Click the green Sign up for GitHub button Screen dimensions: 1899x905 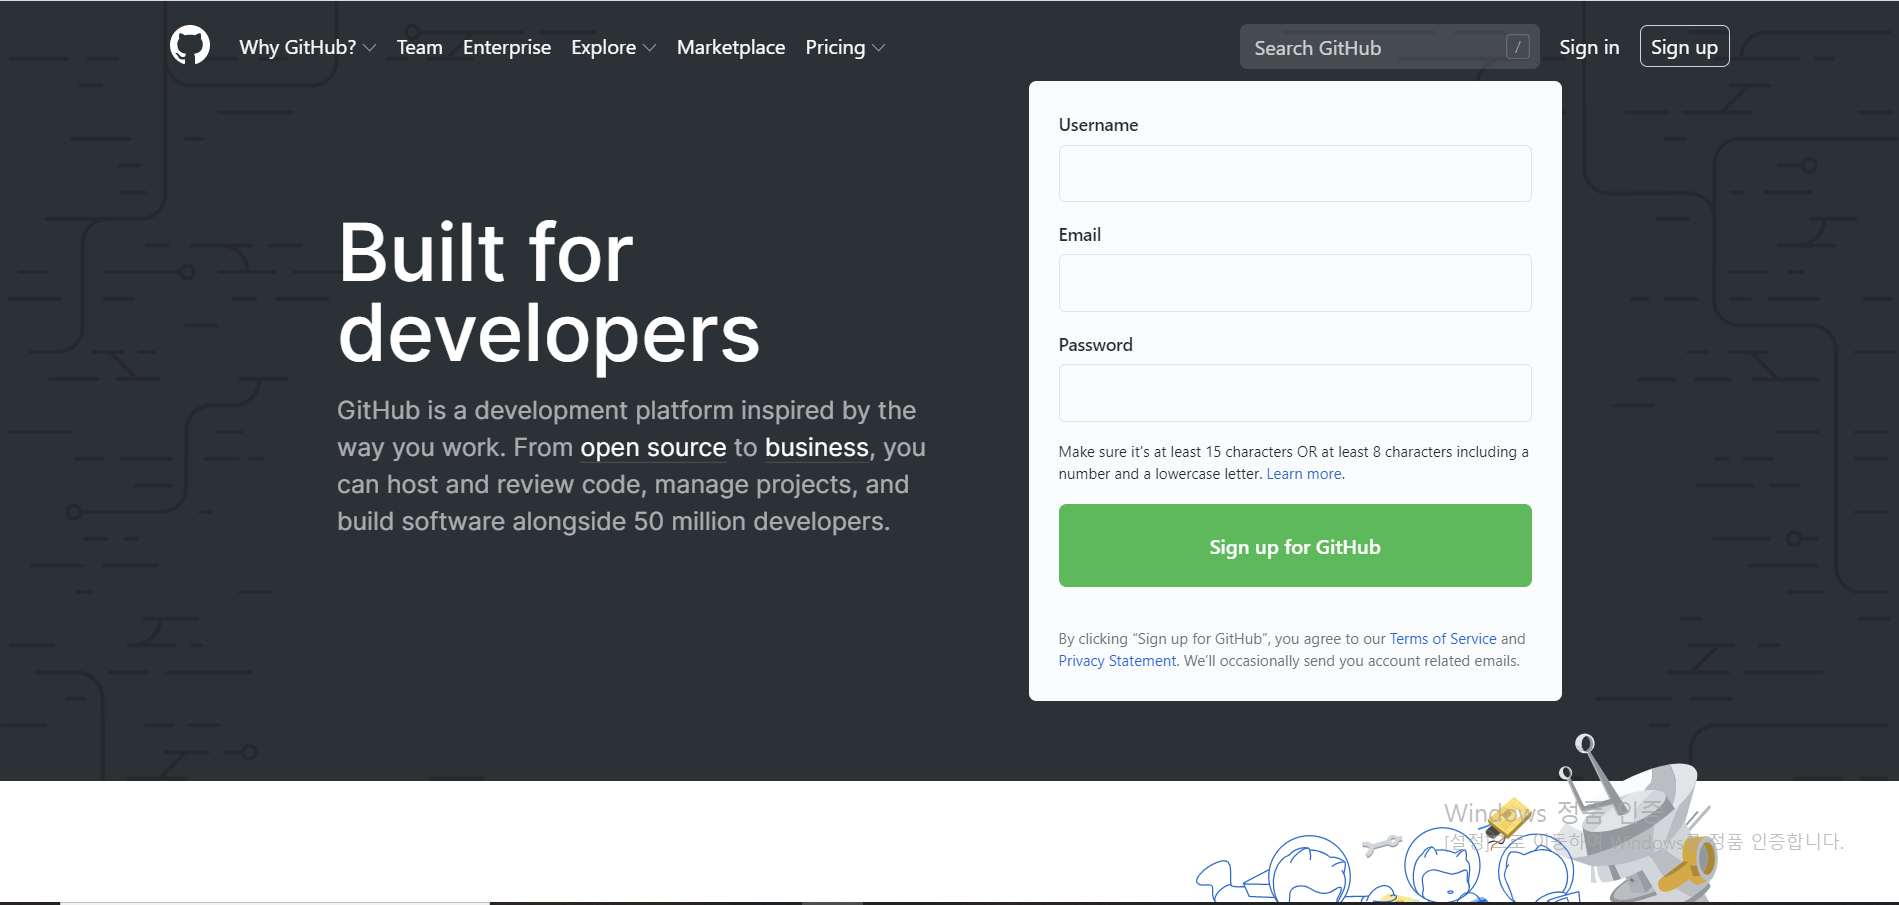coord(1295,546)
